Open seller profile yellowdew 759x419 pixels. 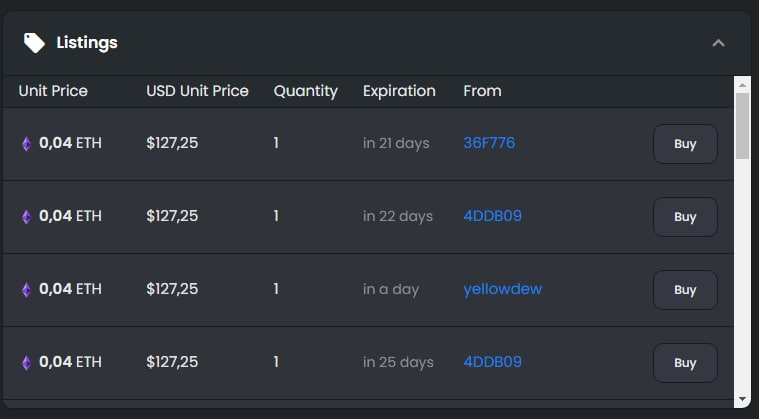(502, 289)
